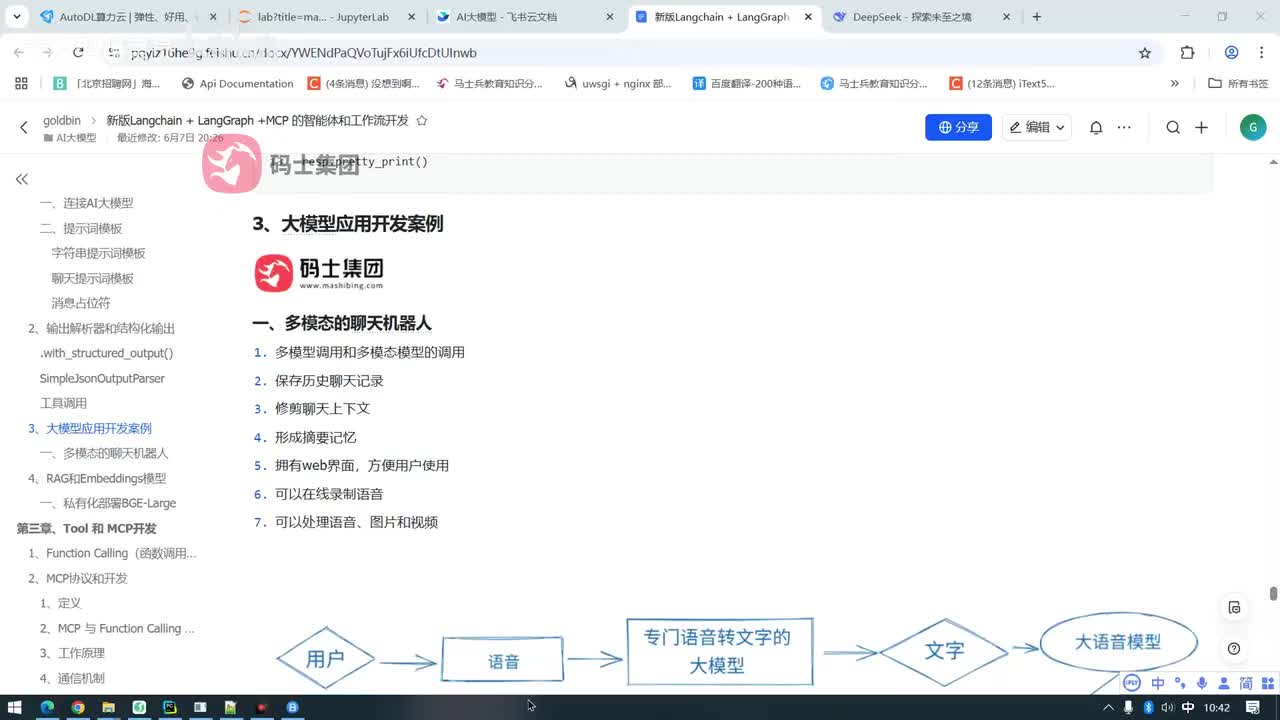Collapse the outline sidebar with double chevron
Screen dimensions: 1280x720
pyautogui.click(x=21, y=179)
